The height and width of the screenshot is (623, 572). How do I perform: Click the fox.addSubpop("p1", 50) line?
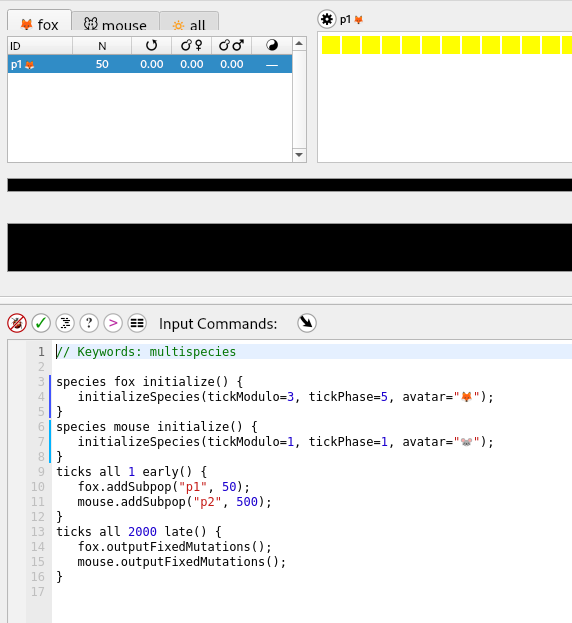click(164, 487)
